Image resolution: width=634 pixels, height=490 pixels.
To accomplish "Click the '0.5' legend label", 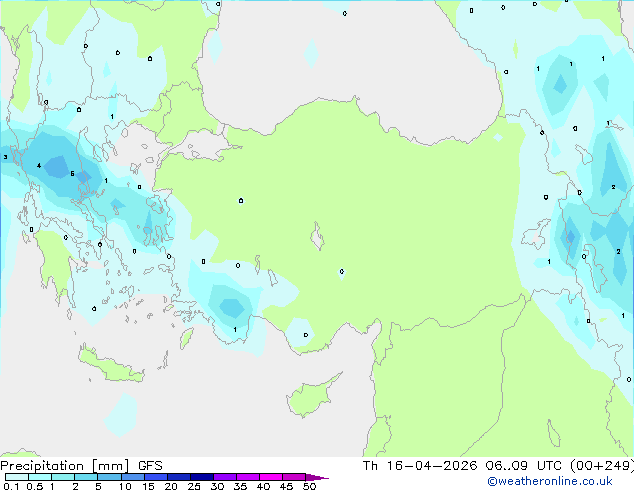I will click(34, 486).
